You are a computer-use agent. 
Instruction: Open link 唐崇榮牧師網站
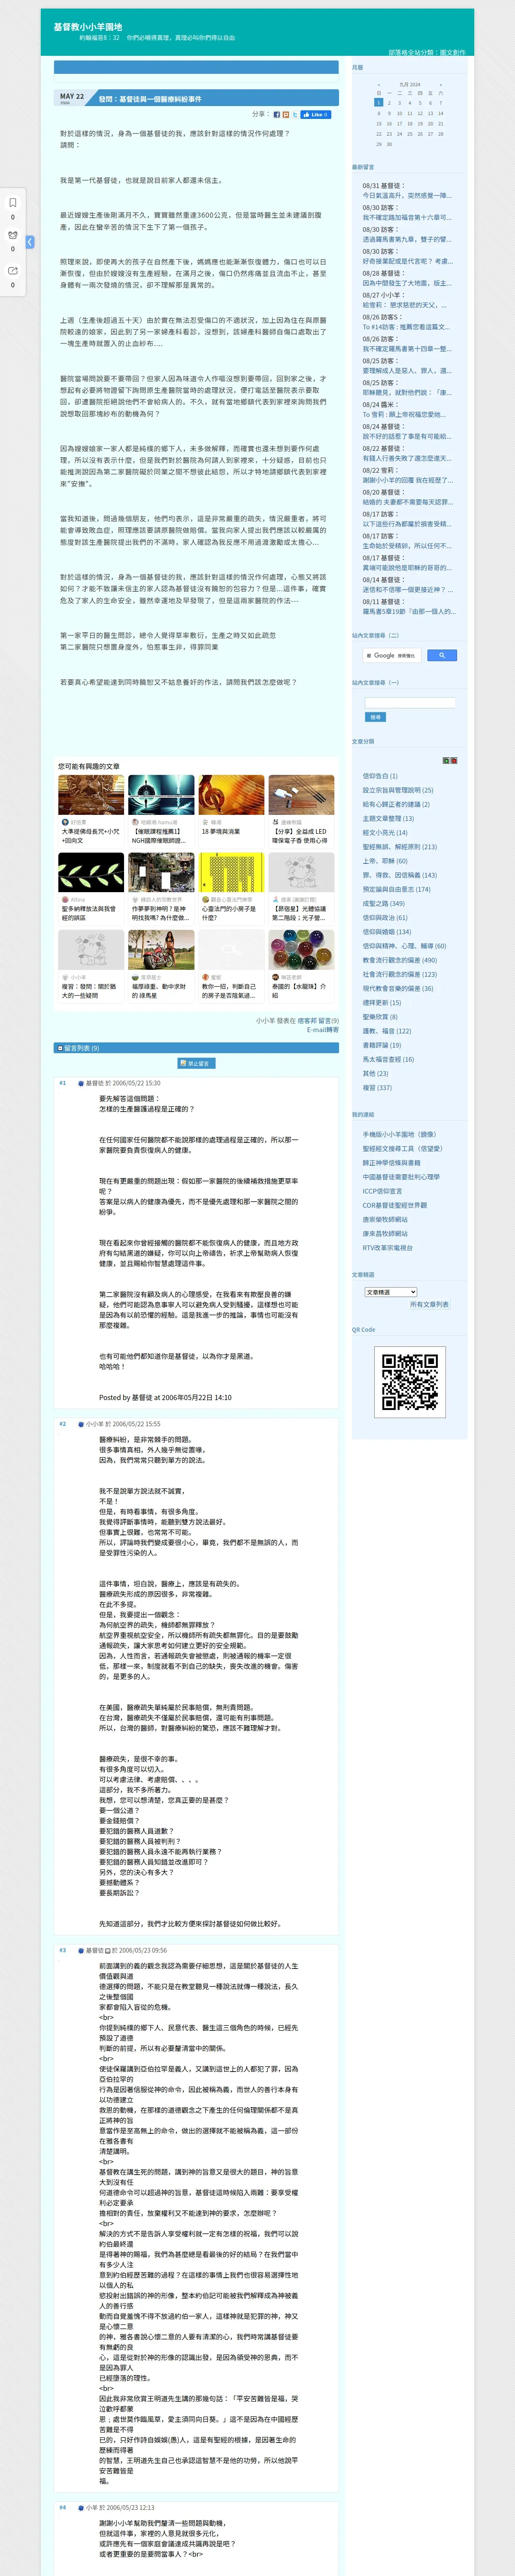click(x=385, y=1219)
